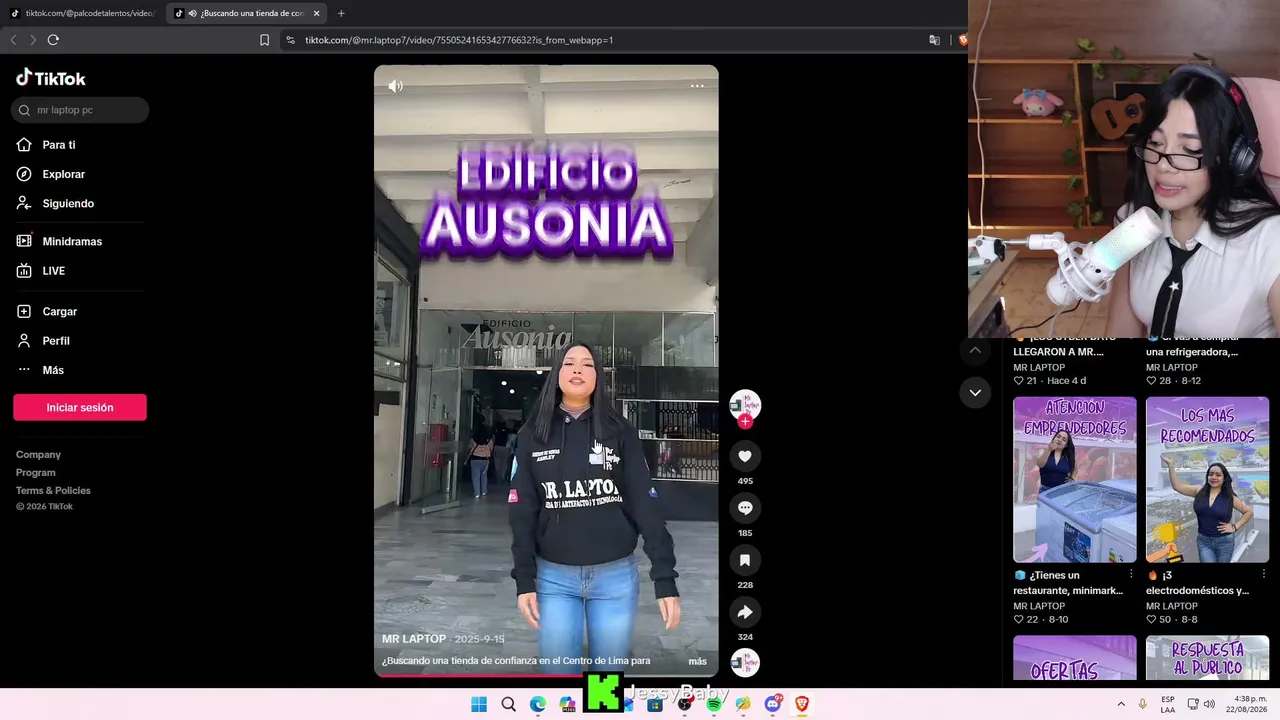The height and width of the screenshot is (720, 1280).
Task: Bookmark this page from the address bar
Action: coord(264,40)
